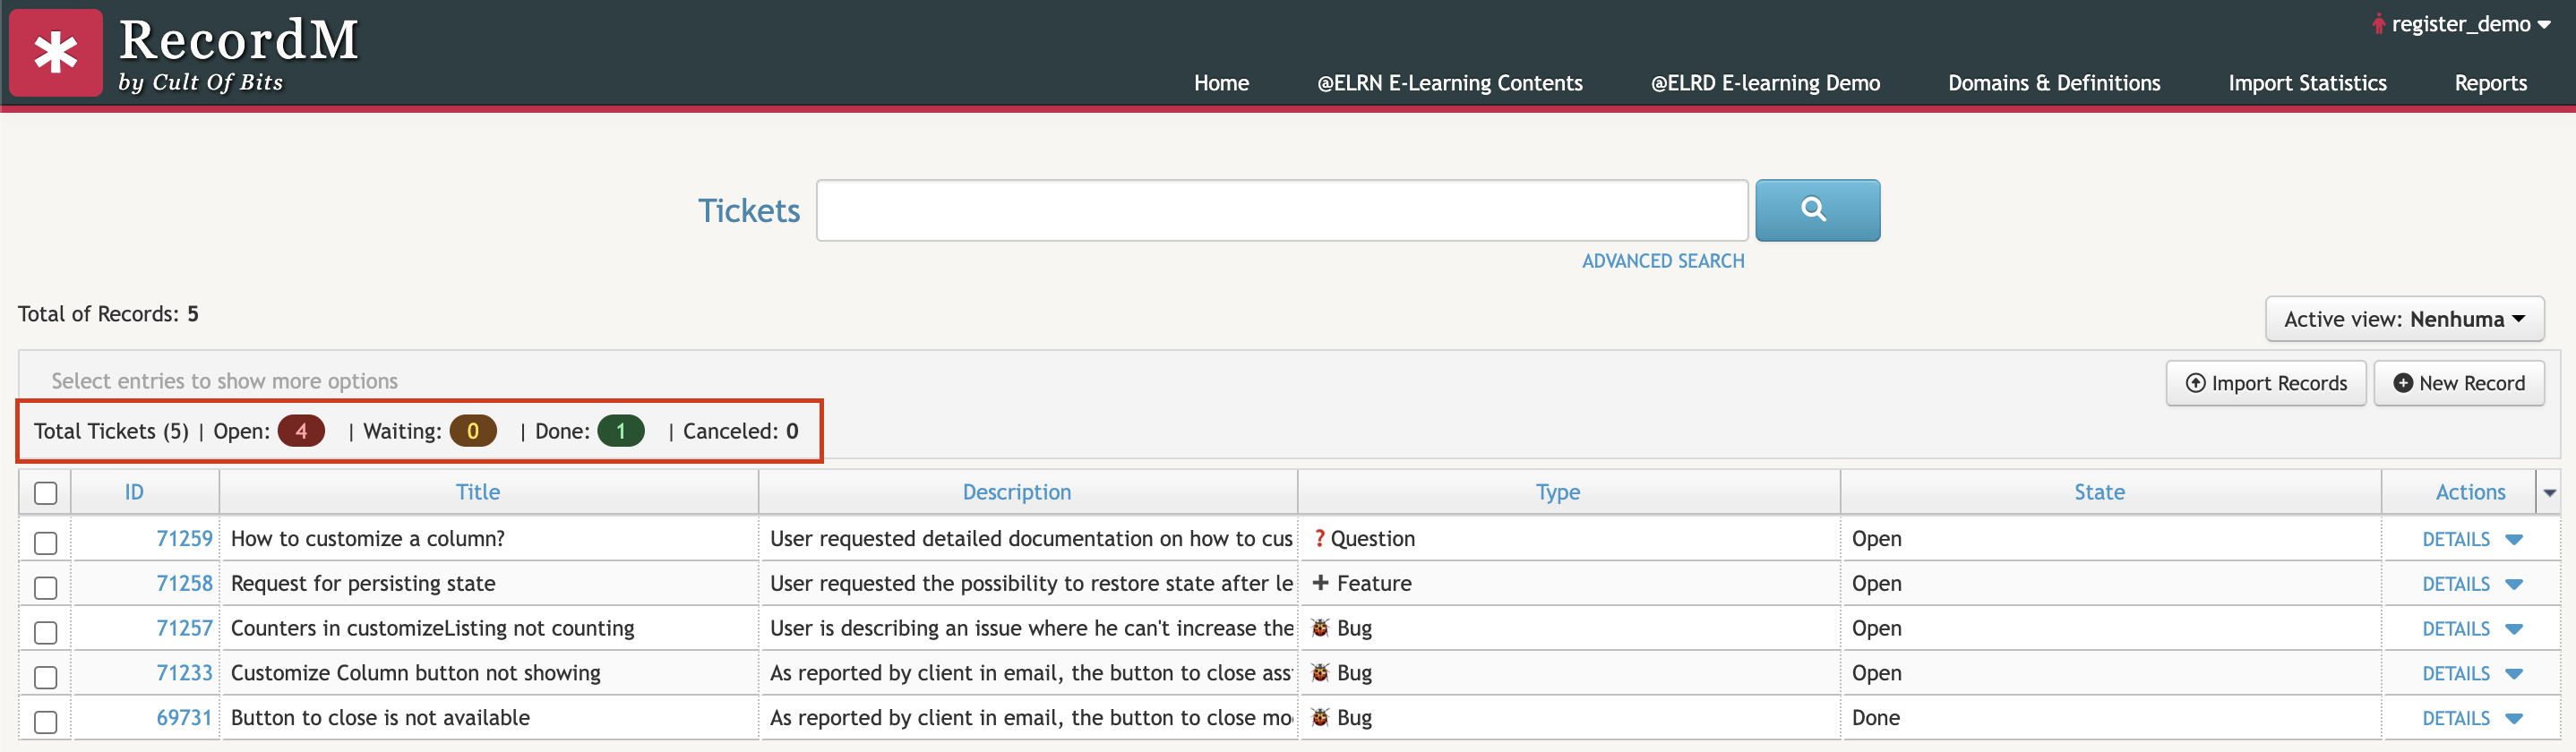Go to the Home menu item
This screenshot has width=2576, height=752.
point(1221,83)
